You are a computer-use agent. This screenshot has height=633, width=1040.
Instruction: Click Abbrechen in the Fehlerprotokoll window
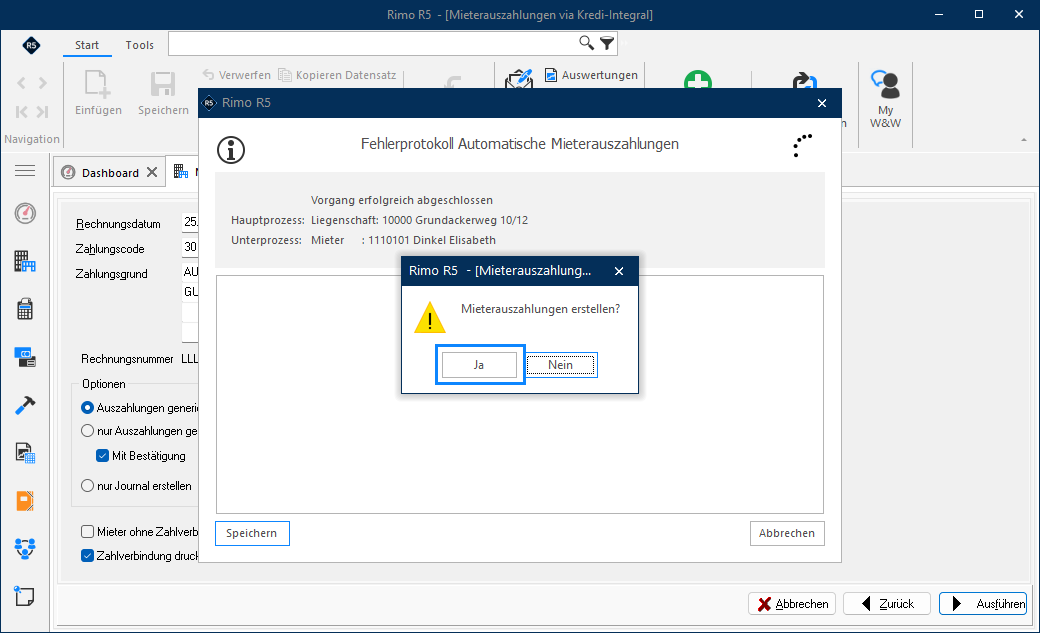[787, 533]
